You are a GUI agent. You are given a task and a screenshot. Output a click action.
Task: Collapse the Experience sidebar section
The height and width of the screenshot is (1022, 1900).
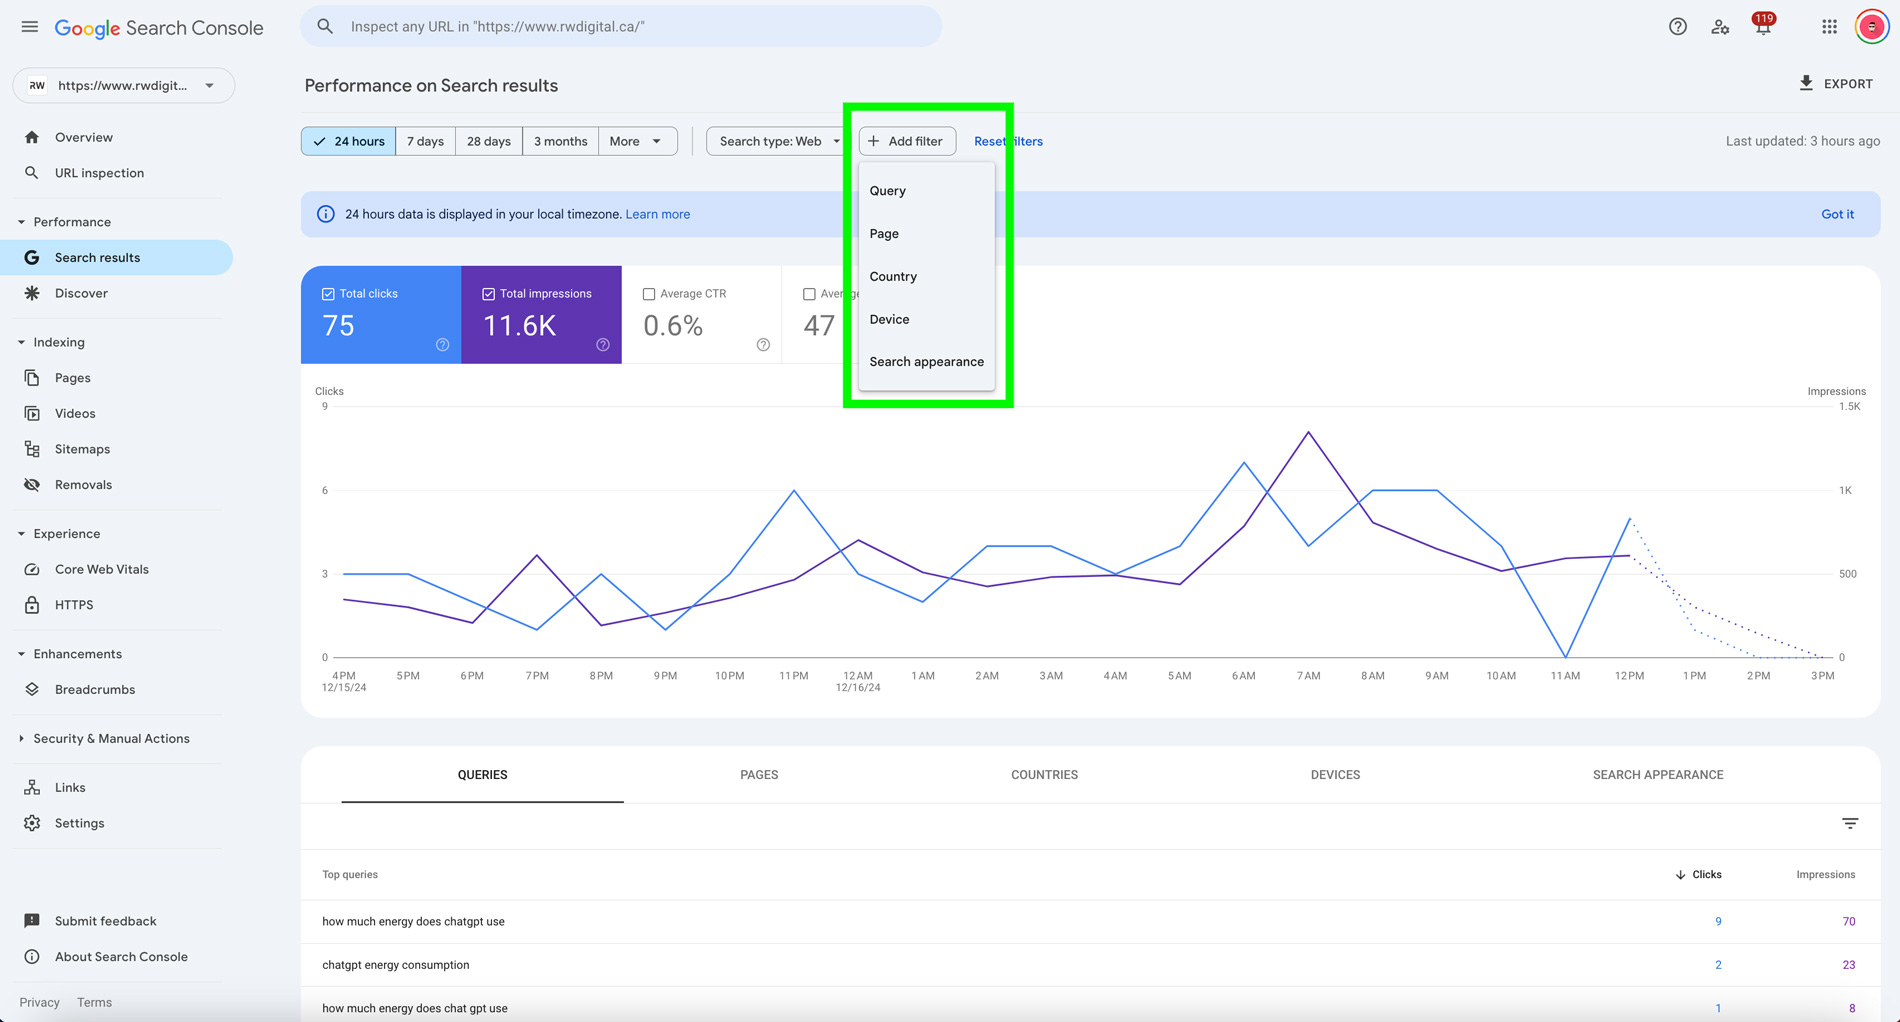coord(21,534)
